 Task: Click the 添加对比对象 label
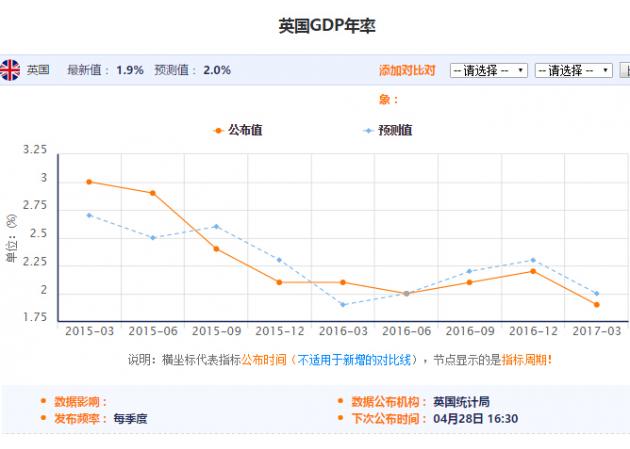(407, 84)
